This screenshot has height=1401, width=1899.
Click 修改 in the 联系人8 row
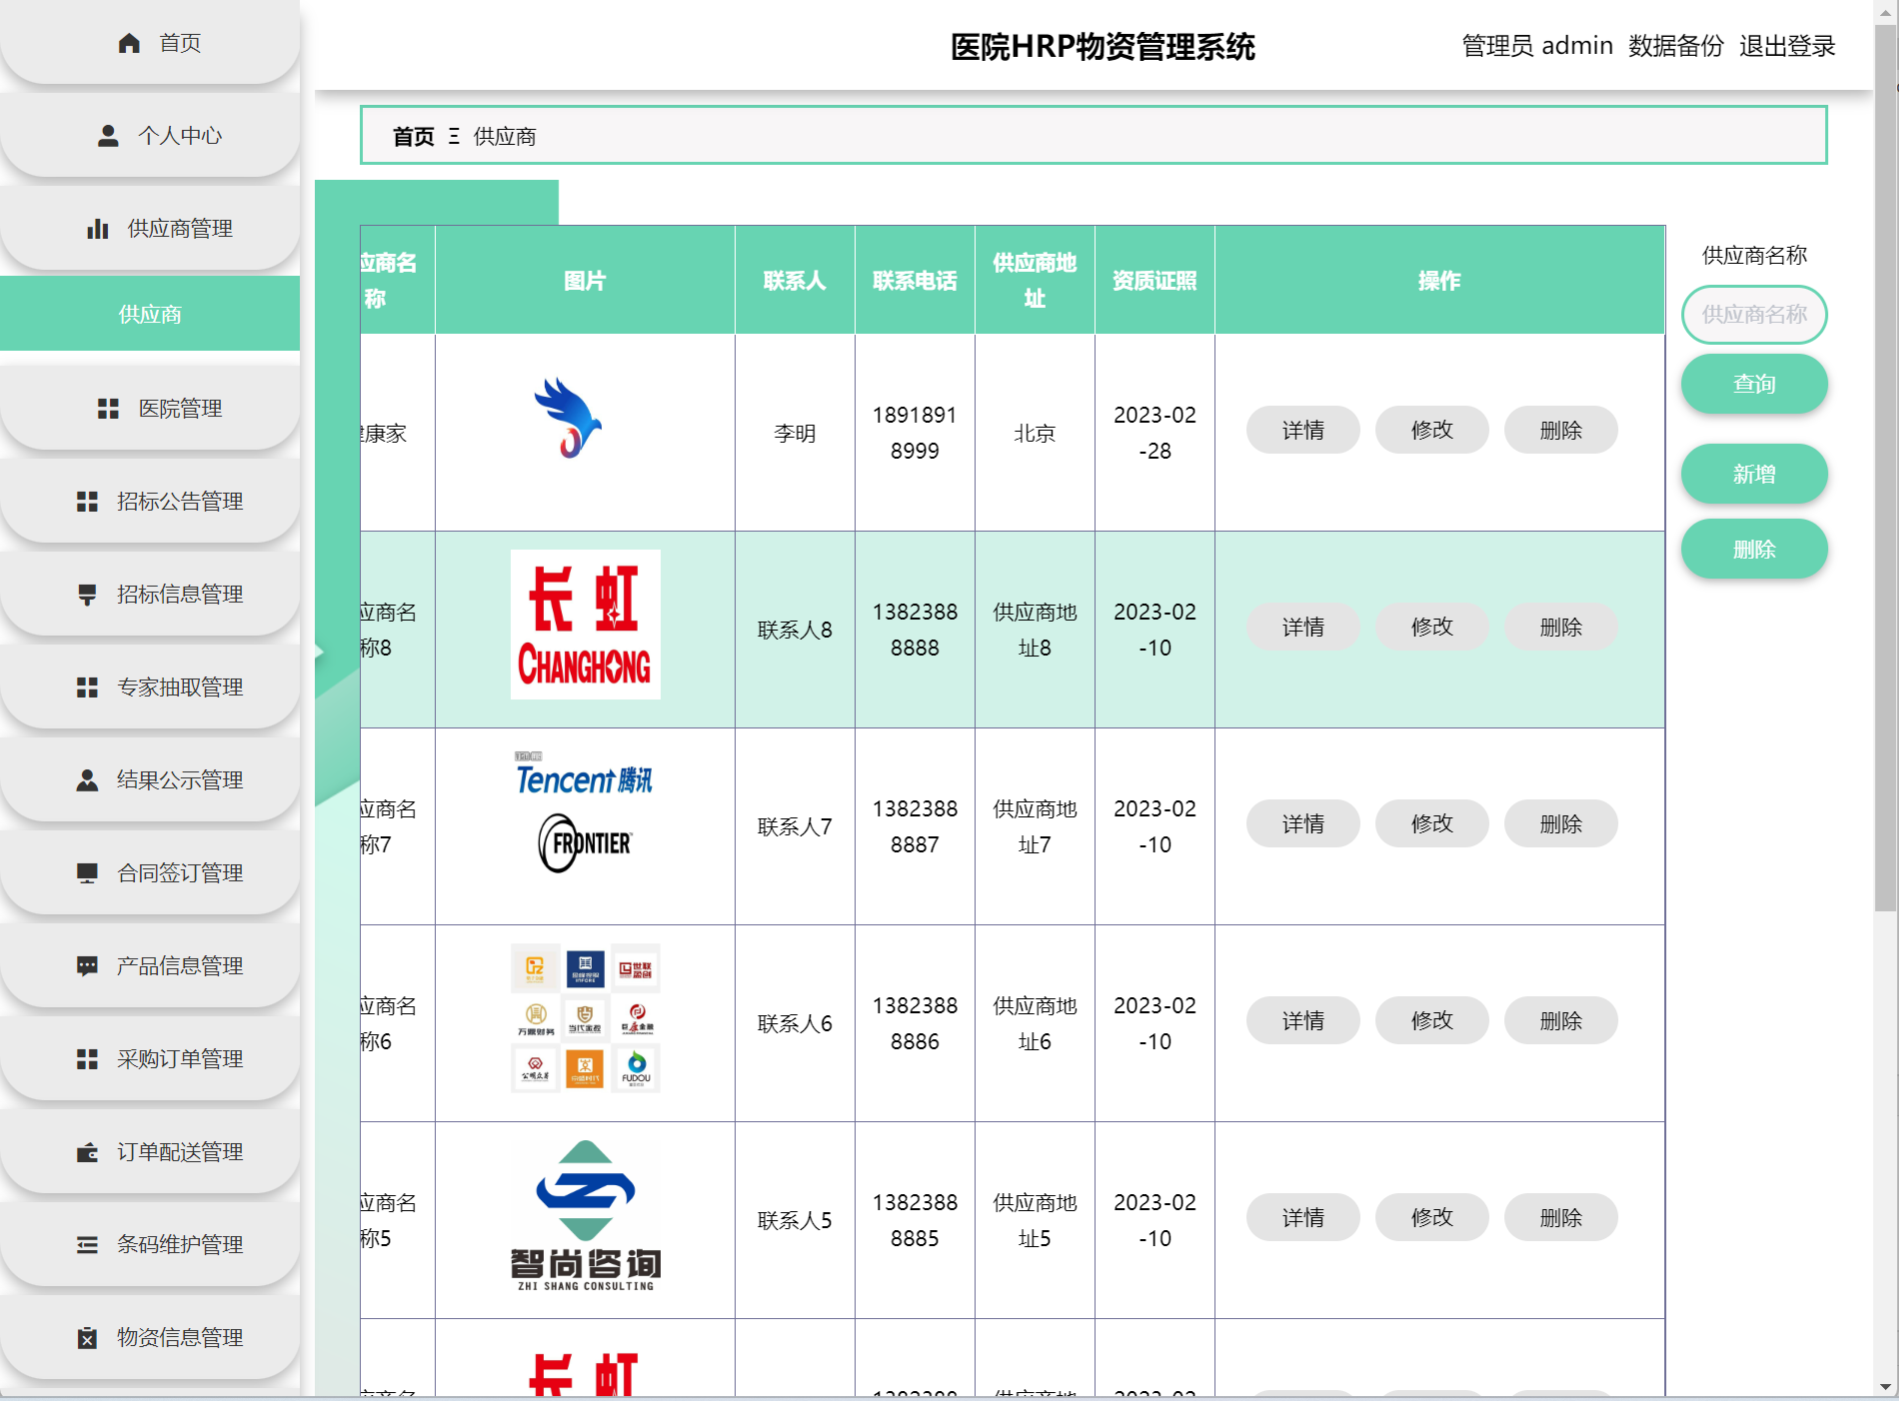pos(1432,627)
